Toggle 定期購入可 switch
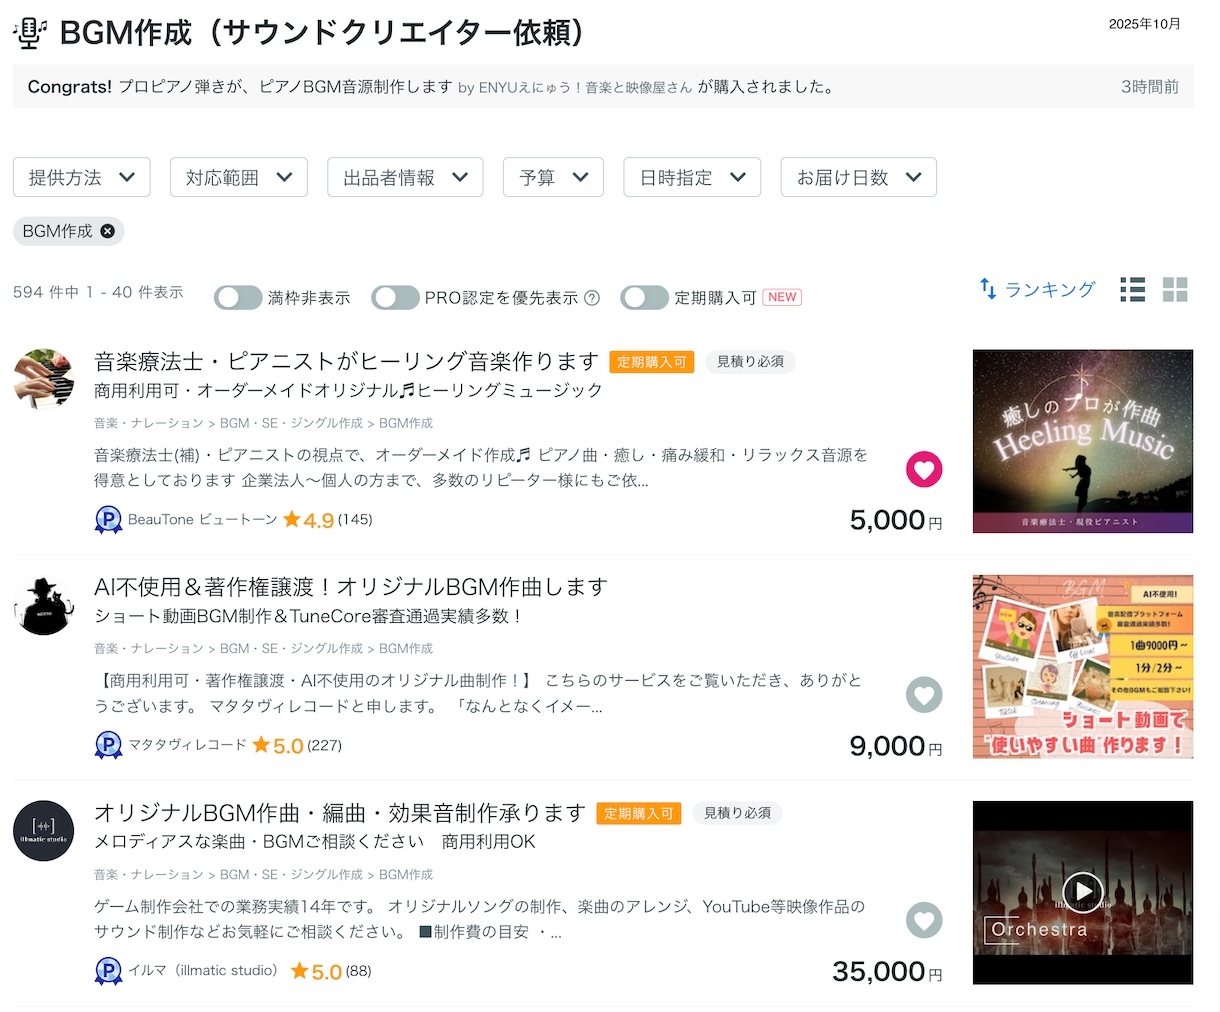 pos(644,298)
